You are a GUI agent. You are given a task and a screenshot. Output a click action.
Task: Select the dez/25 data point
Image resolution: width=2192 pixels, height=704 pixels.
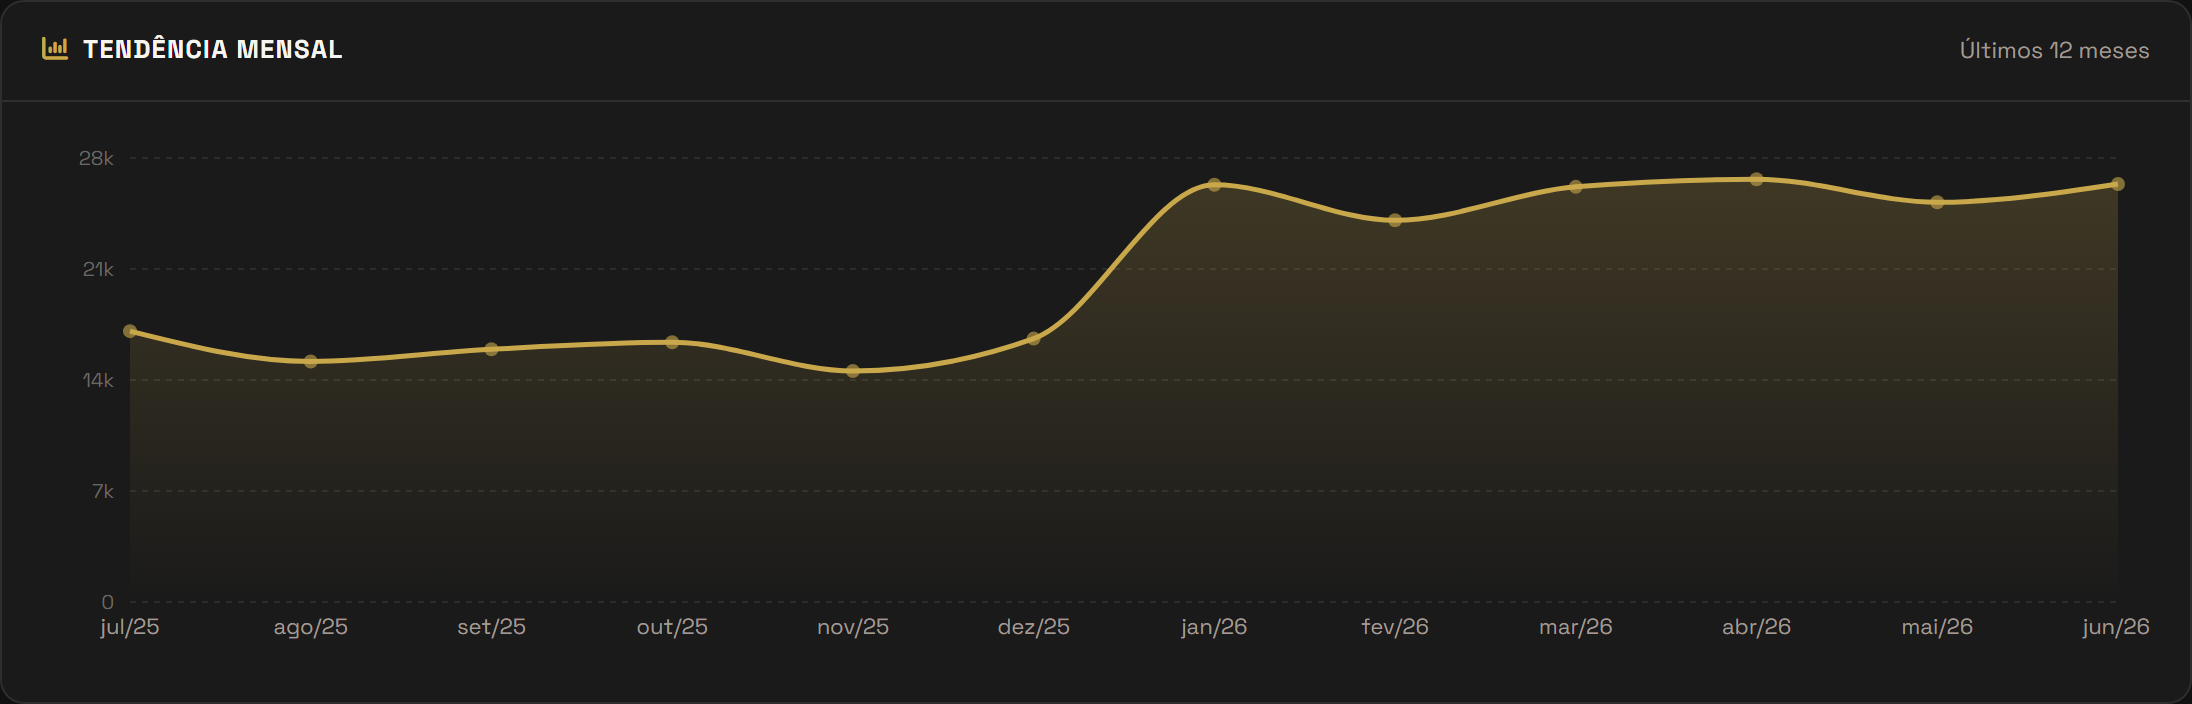1034,338
